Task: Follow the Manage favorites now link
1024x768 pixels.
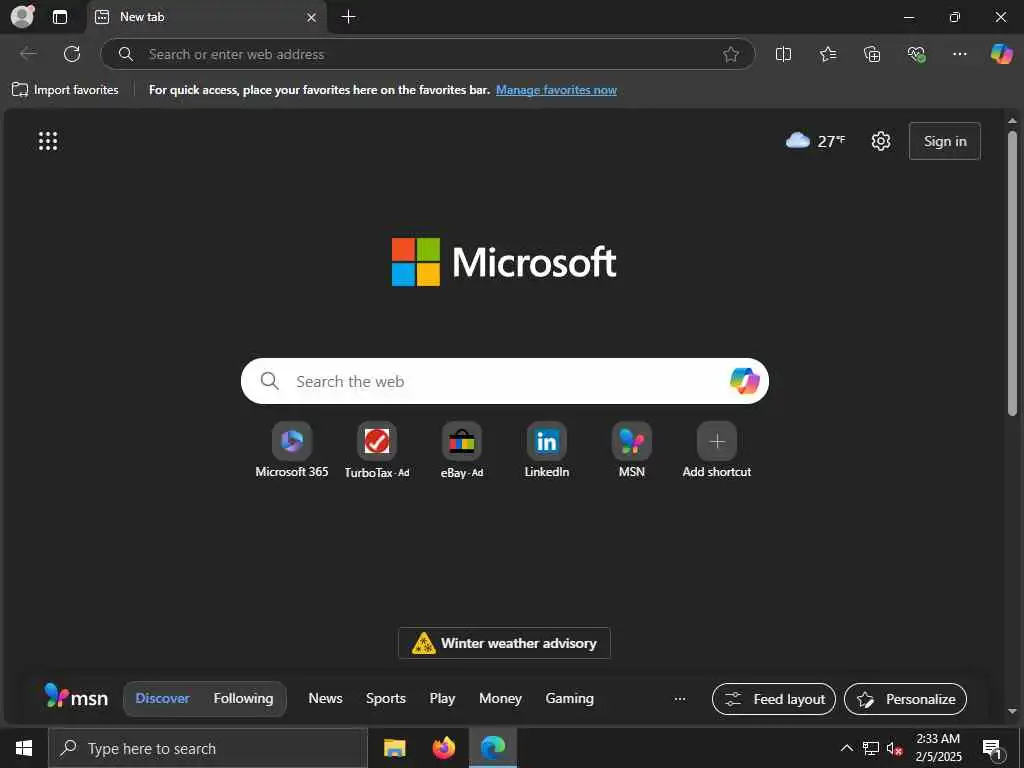Action: [x=556, y=90]
